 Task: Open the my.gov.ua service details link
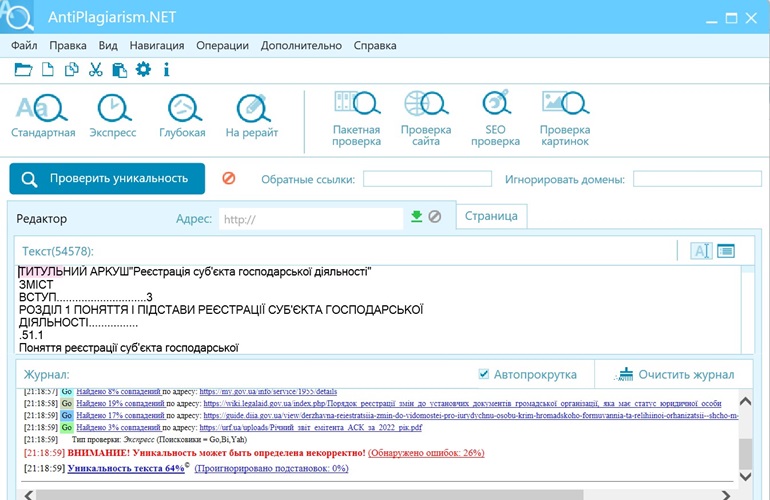point(268,391)
